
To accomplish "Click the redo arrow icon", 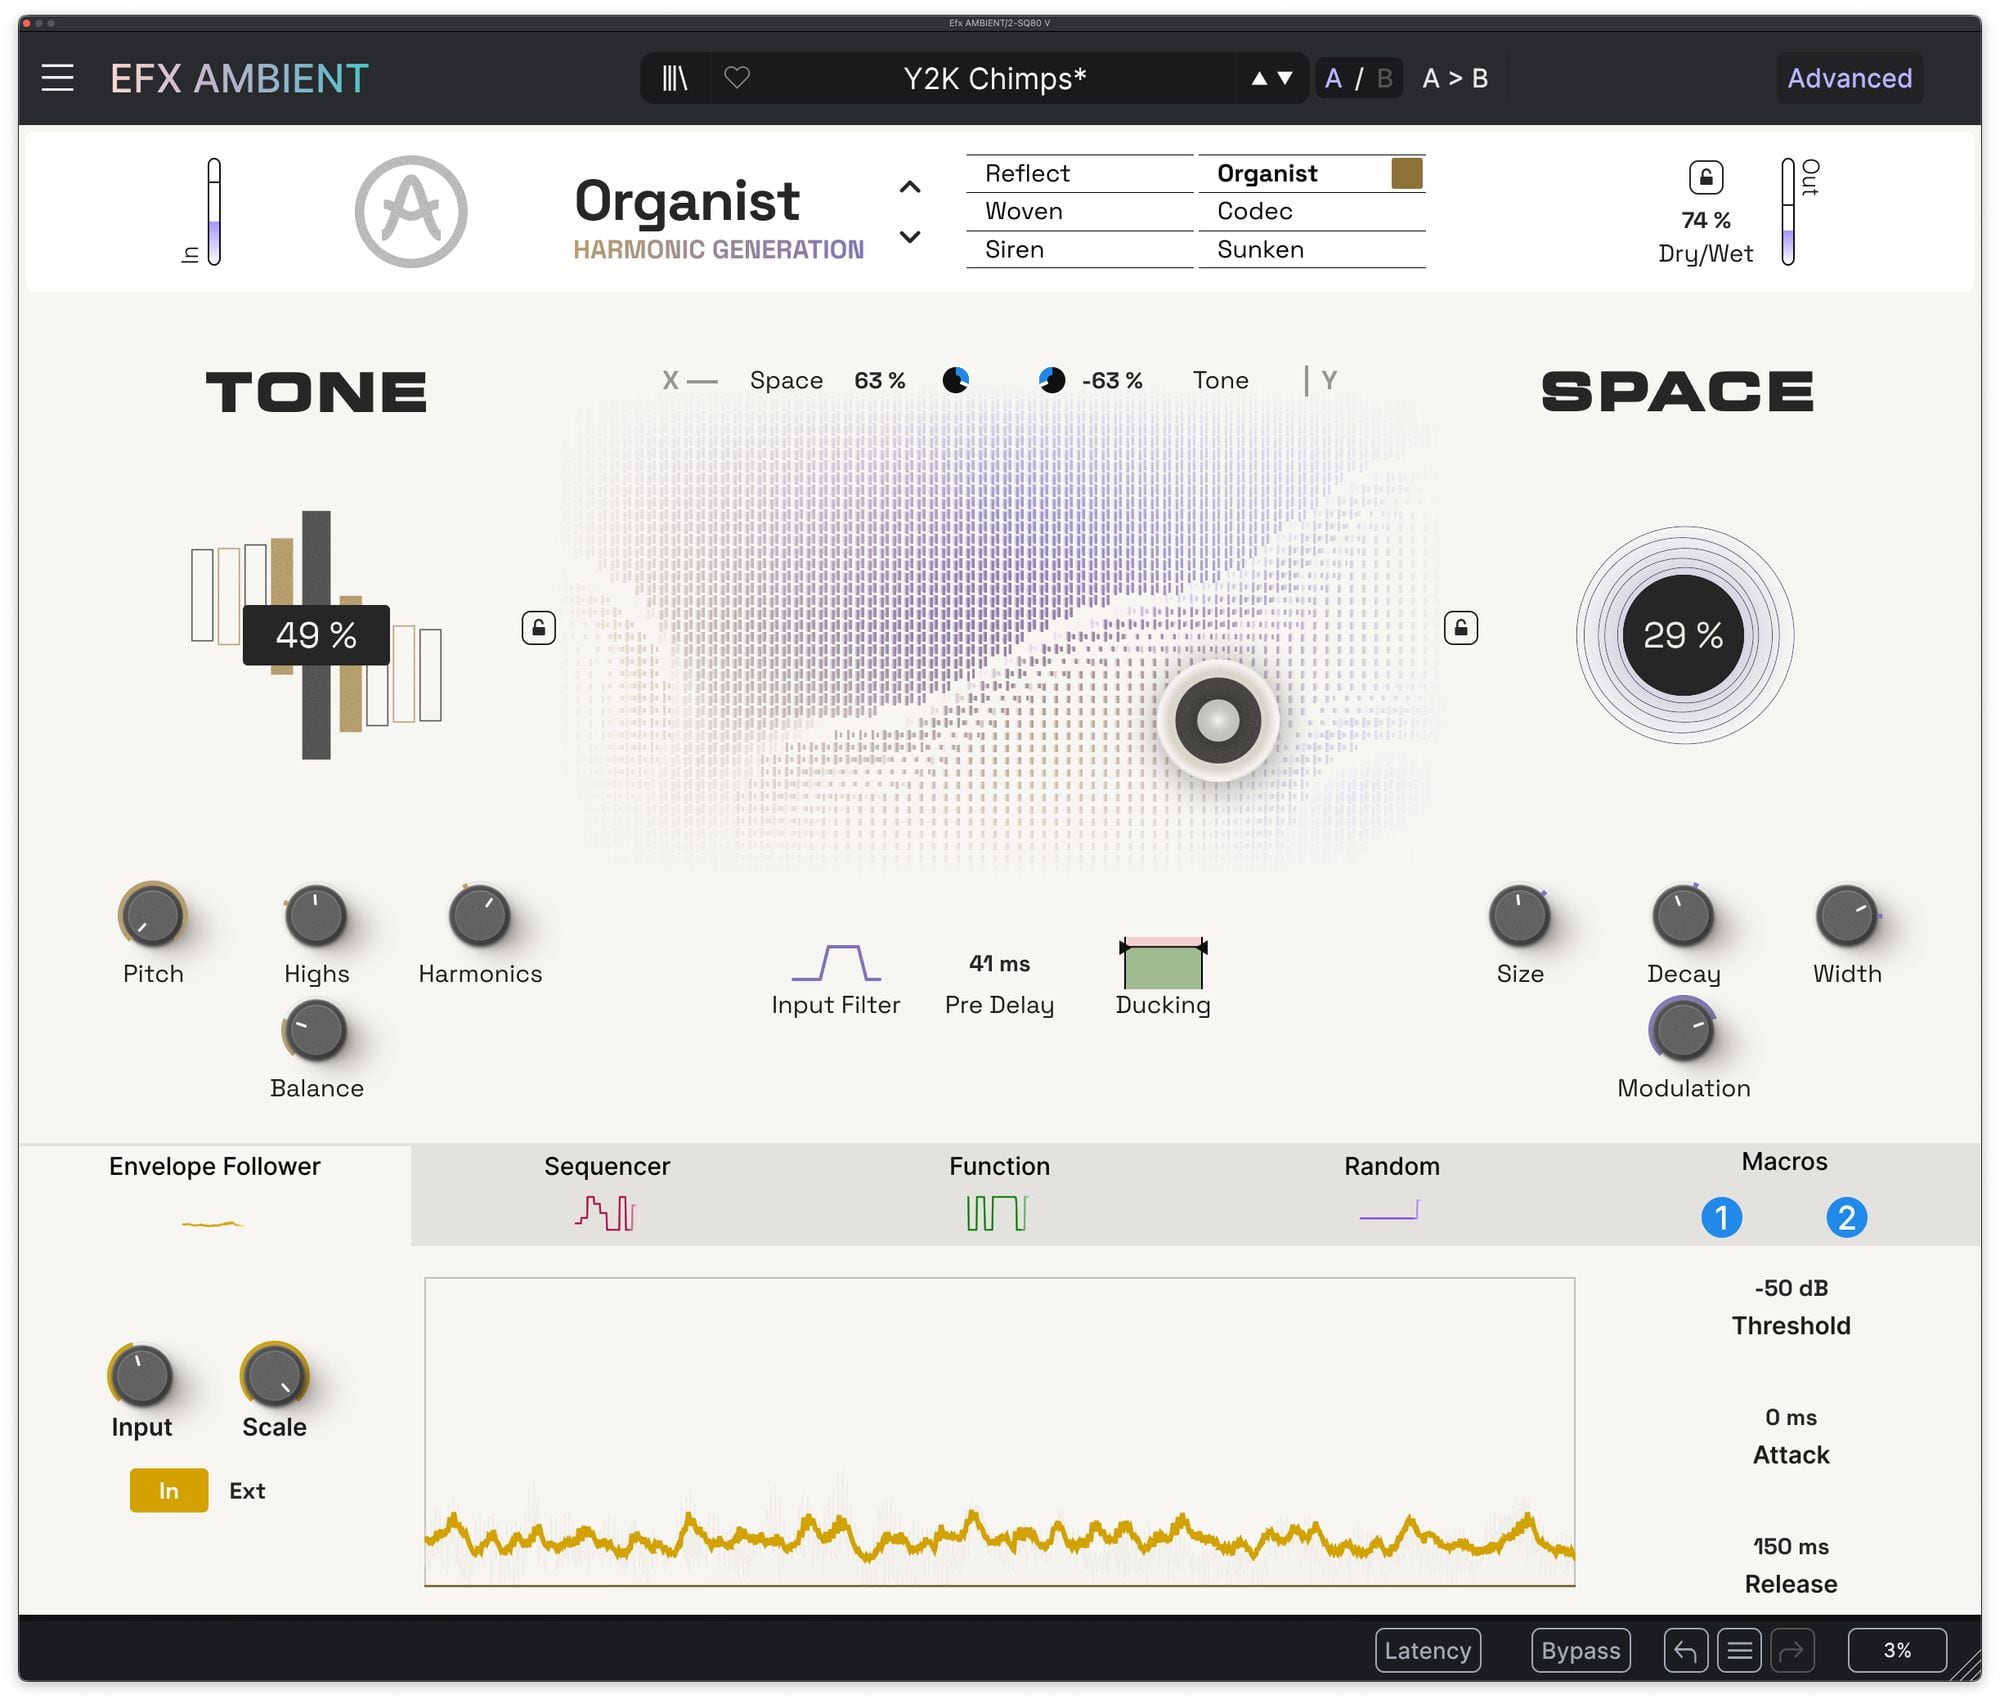I will 1792,1650.
